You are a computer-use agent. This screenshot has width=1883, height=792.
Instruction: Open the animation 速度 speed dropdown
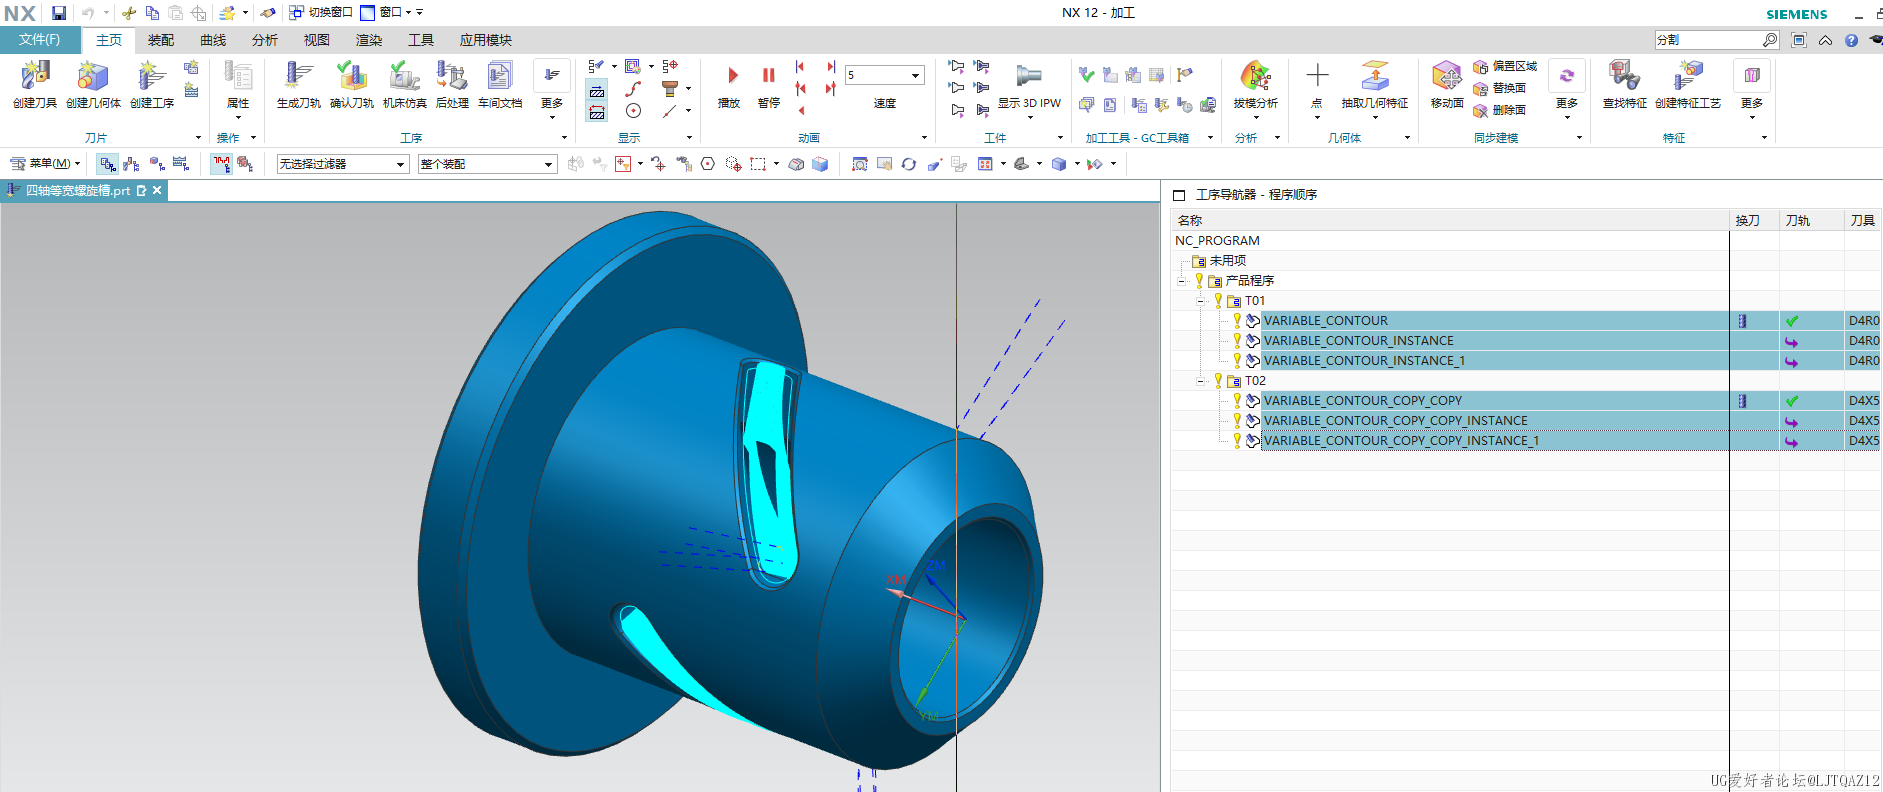(x=884, y=75)
